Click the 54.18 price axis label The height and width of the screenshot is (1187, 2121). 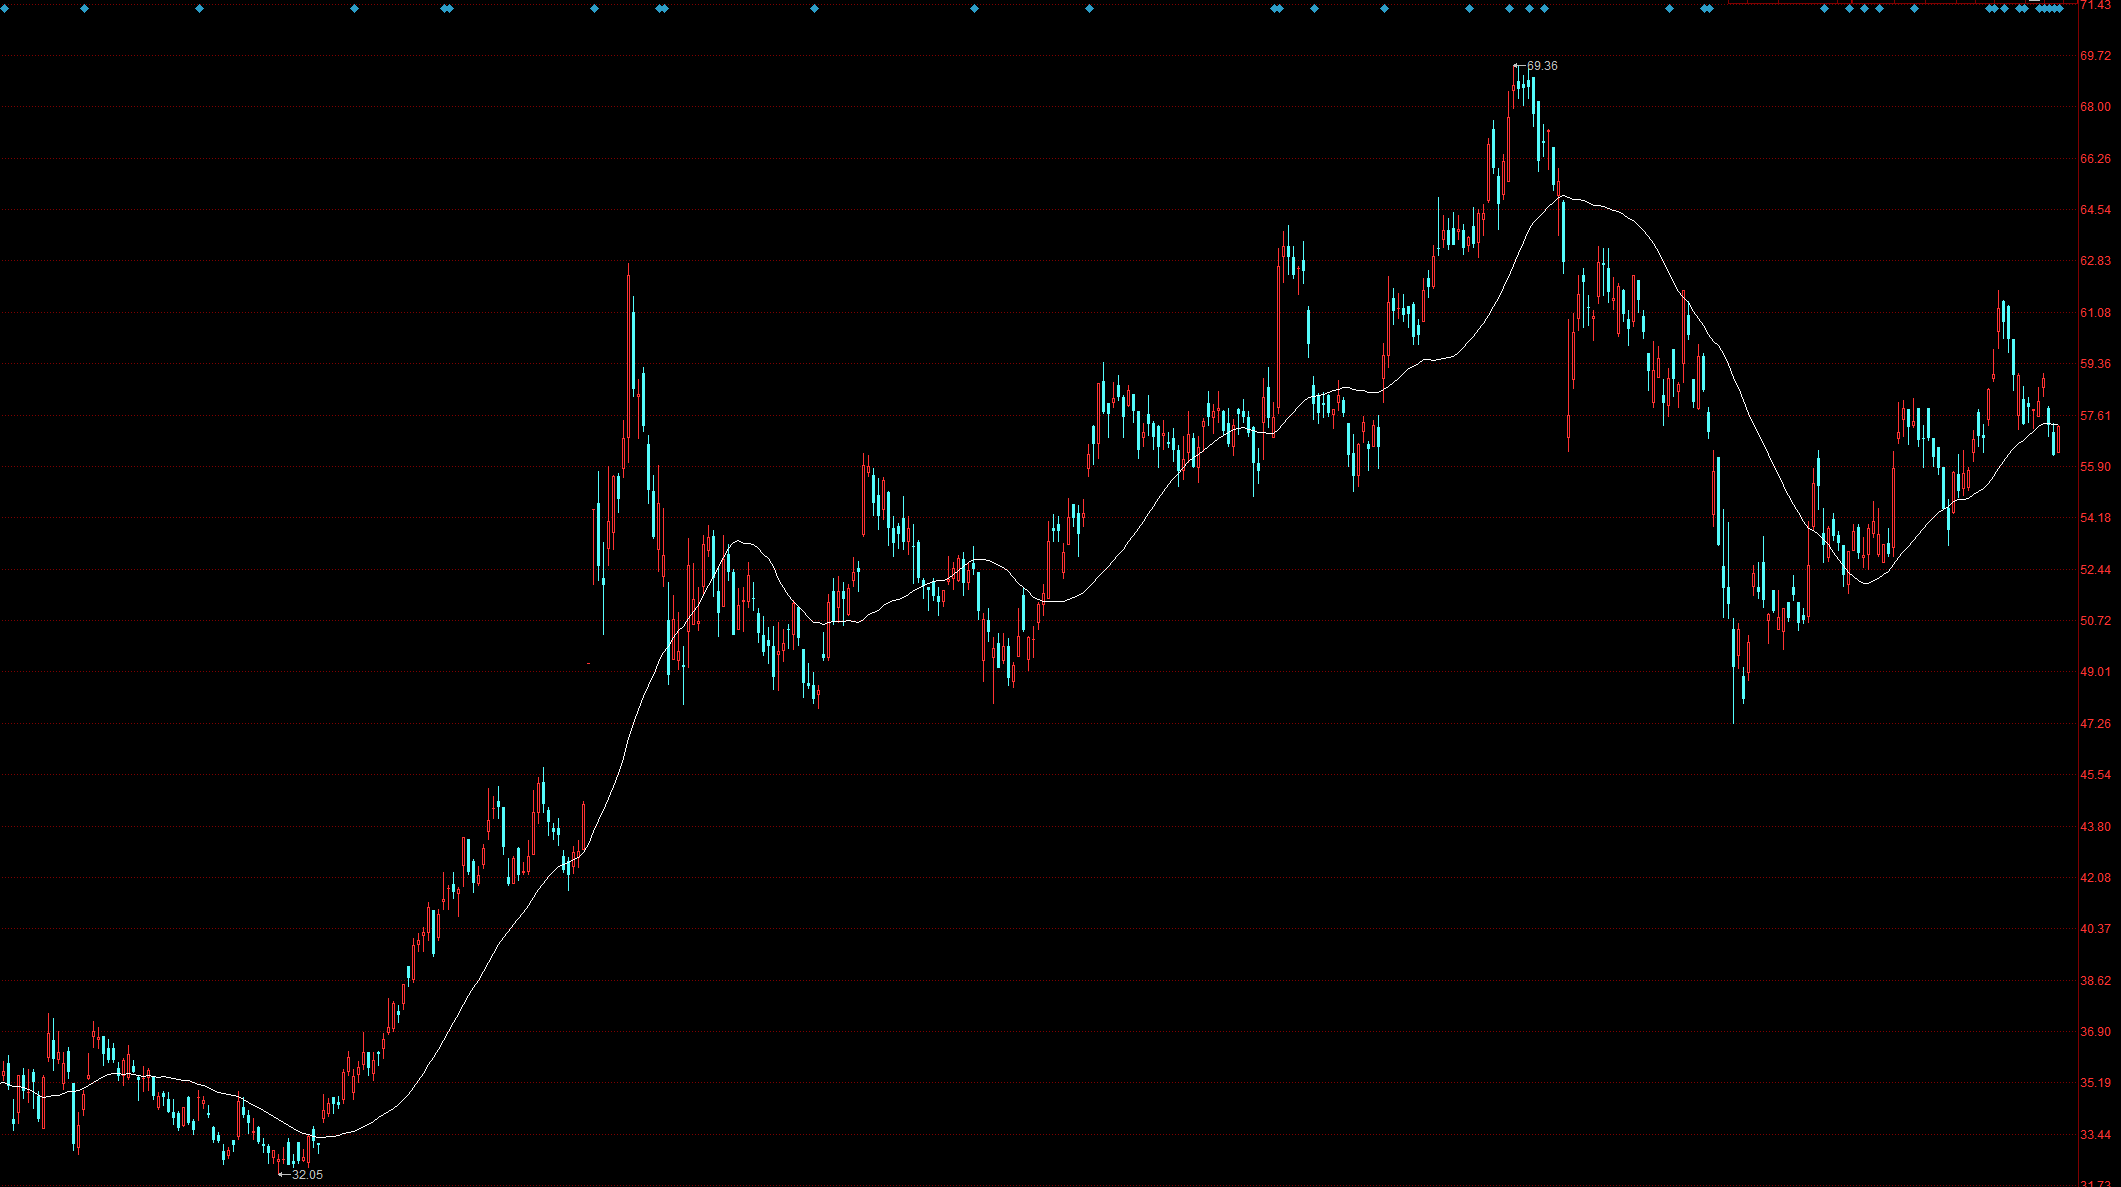click(x=2095, y=518)
